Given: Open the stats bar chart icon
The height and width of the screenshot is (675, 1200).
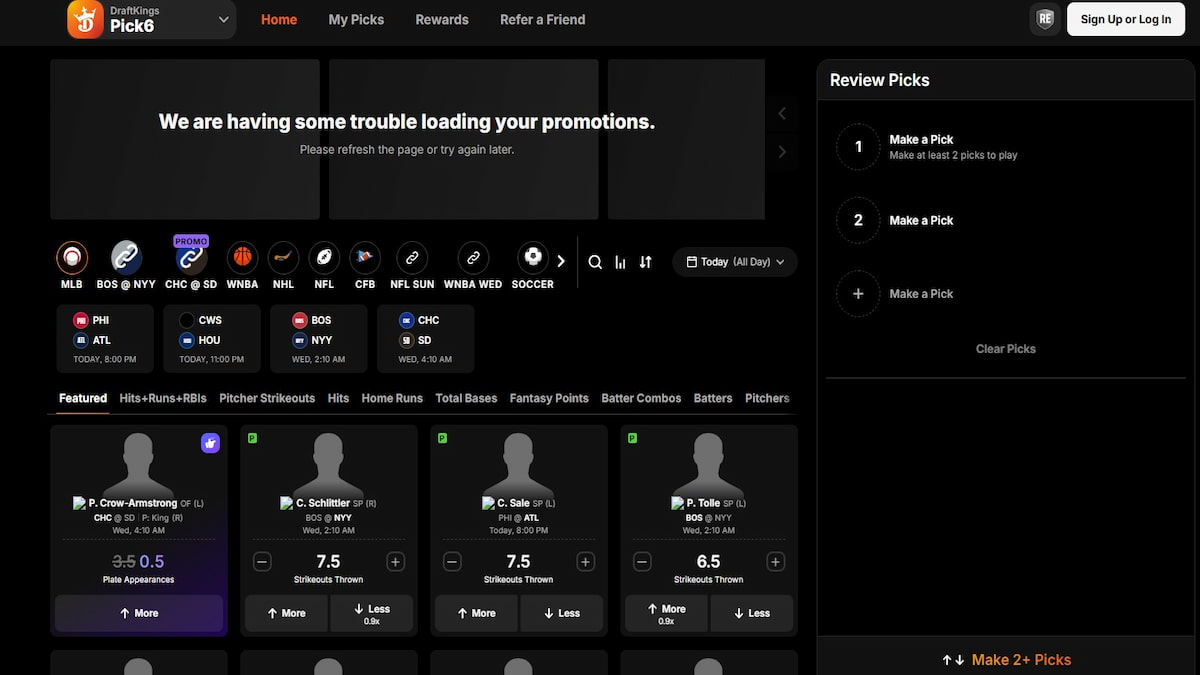Looking at the screenshot, I should [x=620, y=262].
